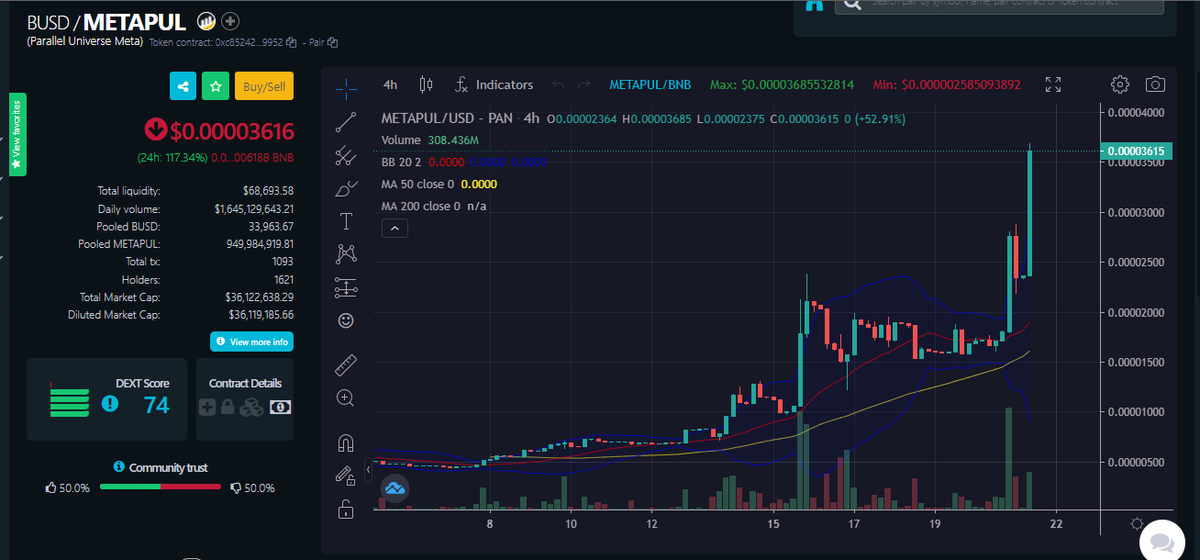Image resolution: width=1200 pixels, height=560 pixels.
Task: Click the Daily volume value
Action: (x=254, y=208)
